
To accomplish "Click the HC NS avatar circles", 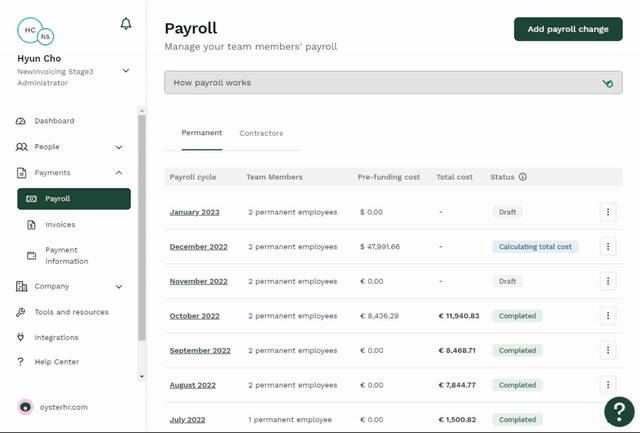I will tap(35, 31).
